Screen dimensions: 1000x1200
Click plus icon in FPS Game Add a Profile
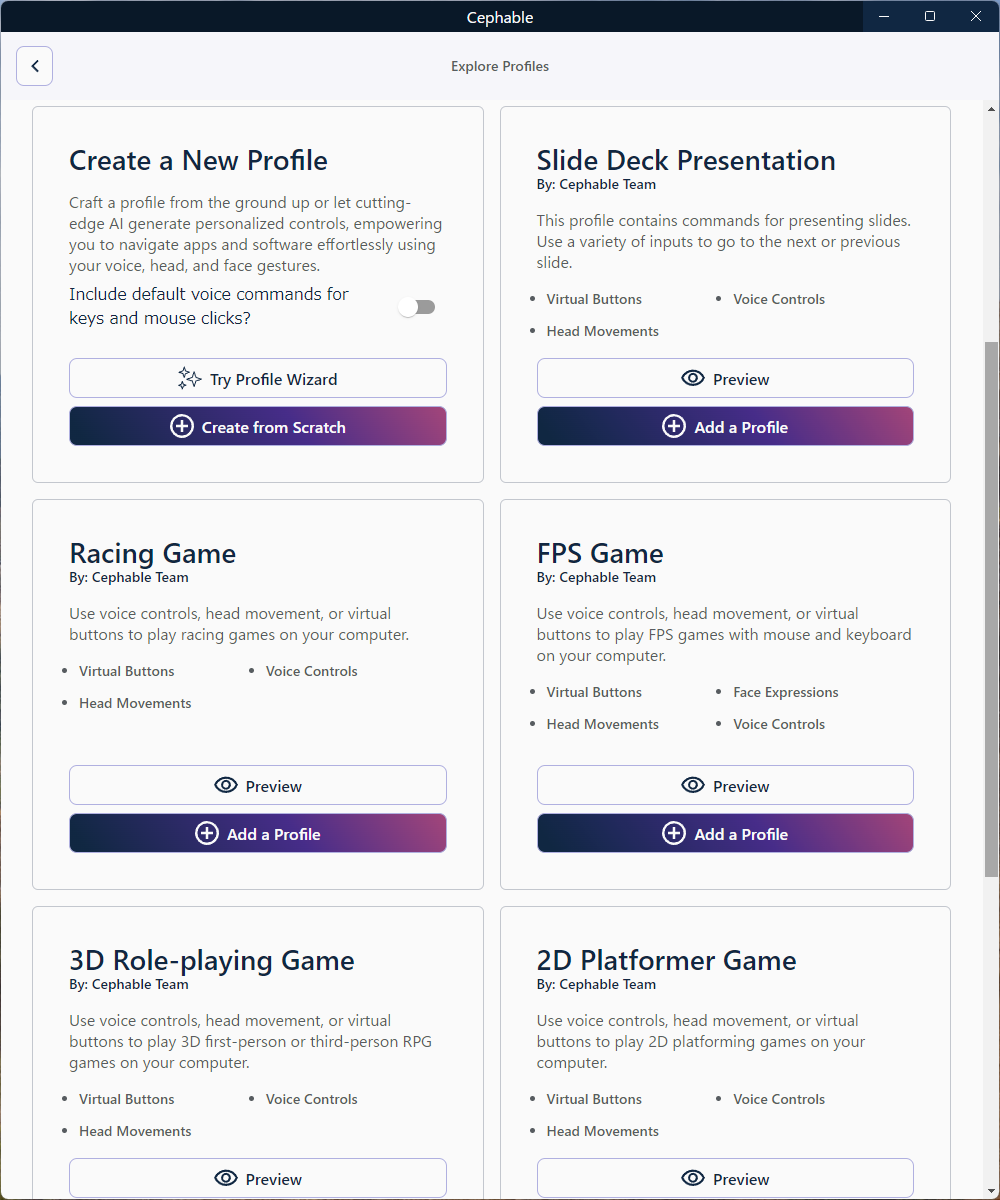(674, 833)
